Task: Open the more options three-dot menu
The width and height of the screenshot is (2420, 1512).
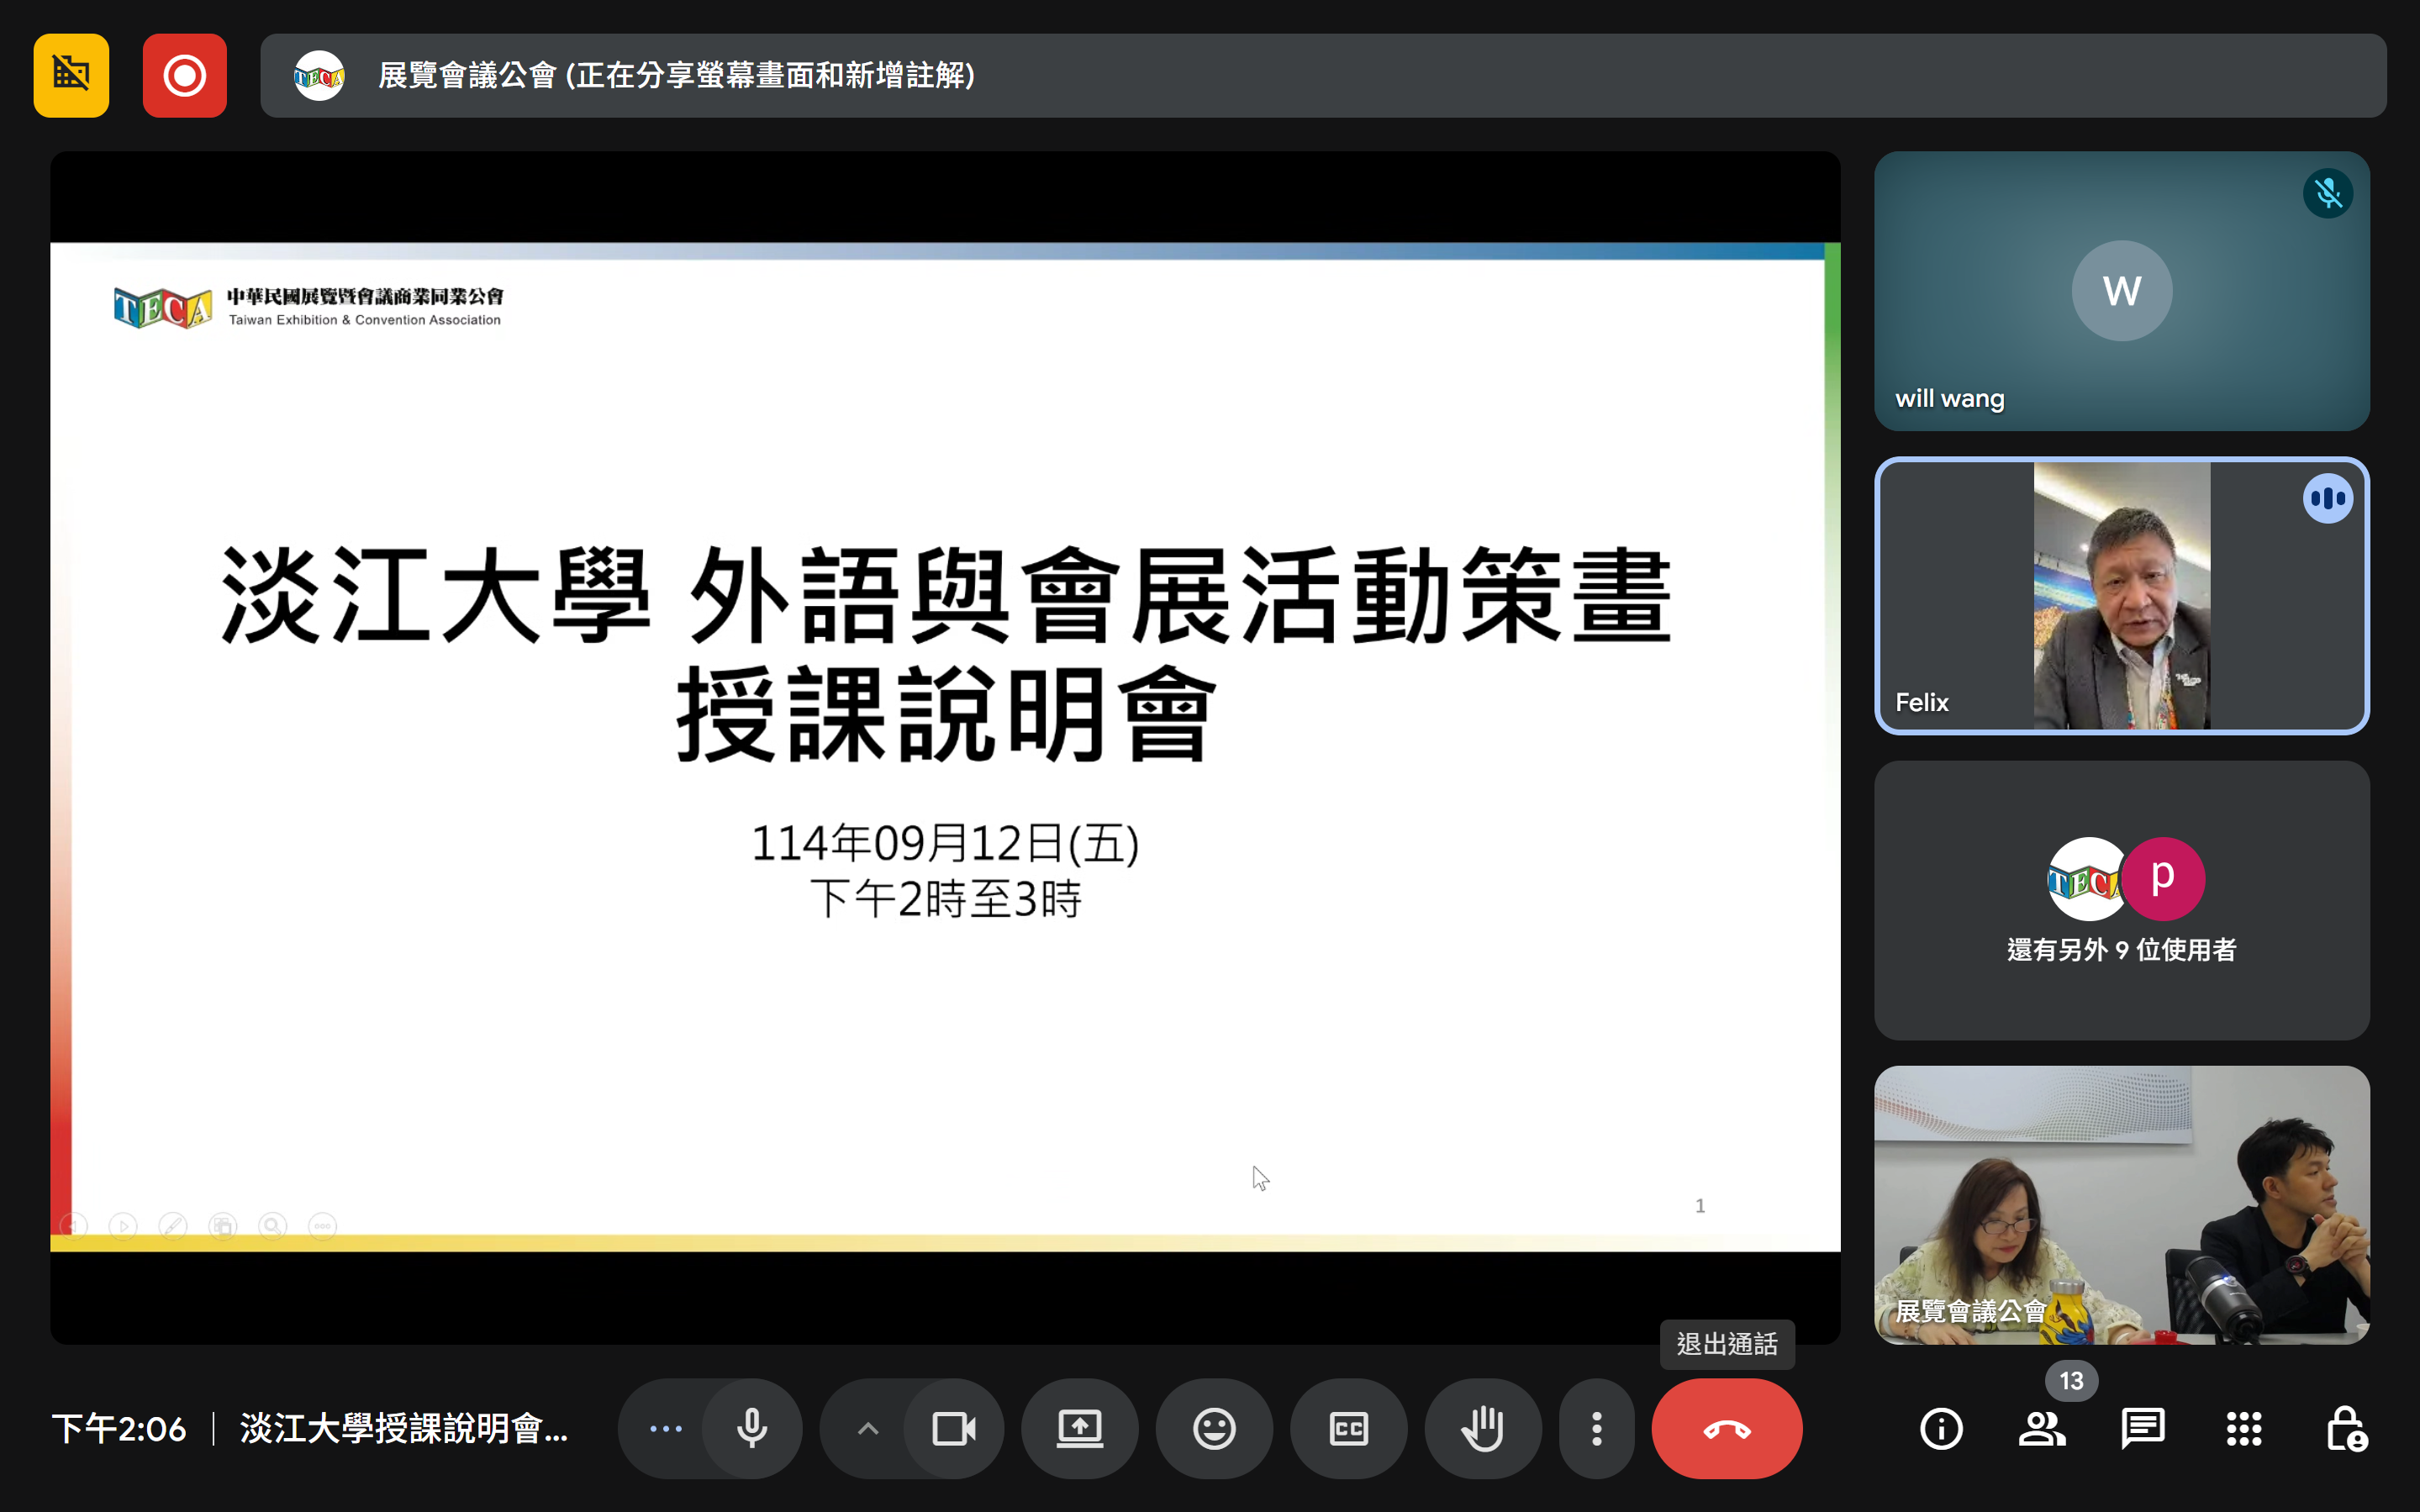Action: [x=1597, y=1428]
